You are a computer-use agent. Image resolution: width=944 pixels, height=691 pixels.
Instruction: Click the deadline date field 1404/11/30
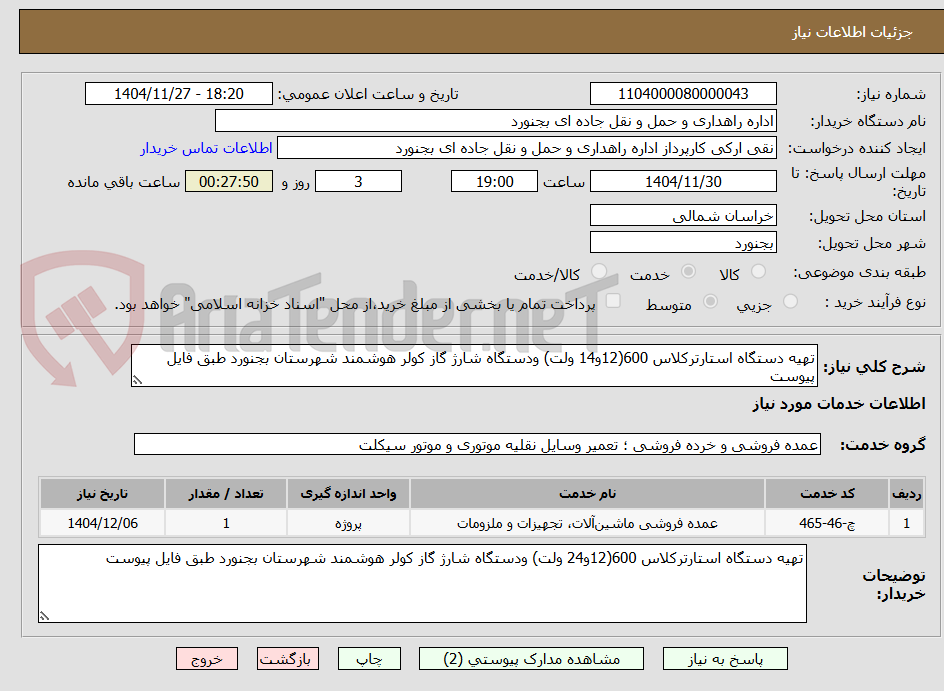tap(683, 181)
